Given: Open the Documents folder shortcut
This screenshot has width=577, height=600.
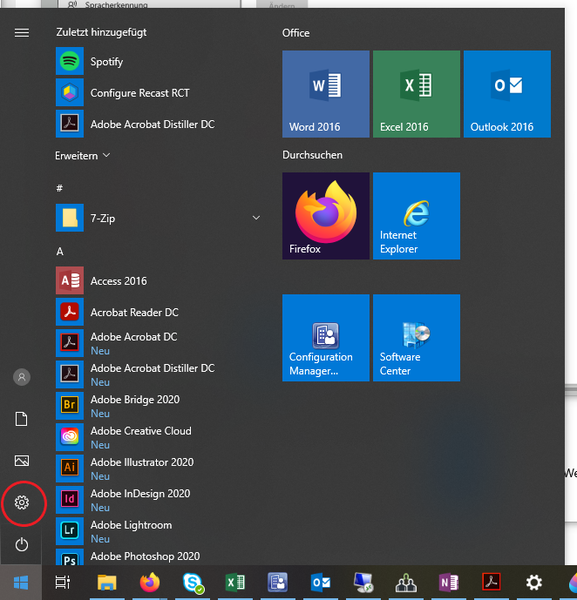Looking at the screenshot, I should tap(21, 419).
